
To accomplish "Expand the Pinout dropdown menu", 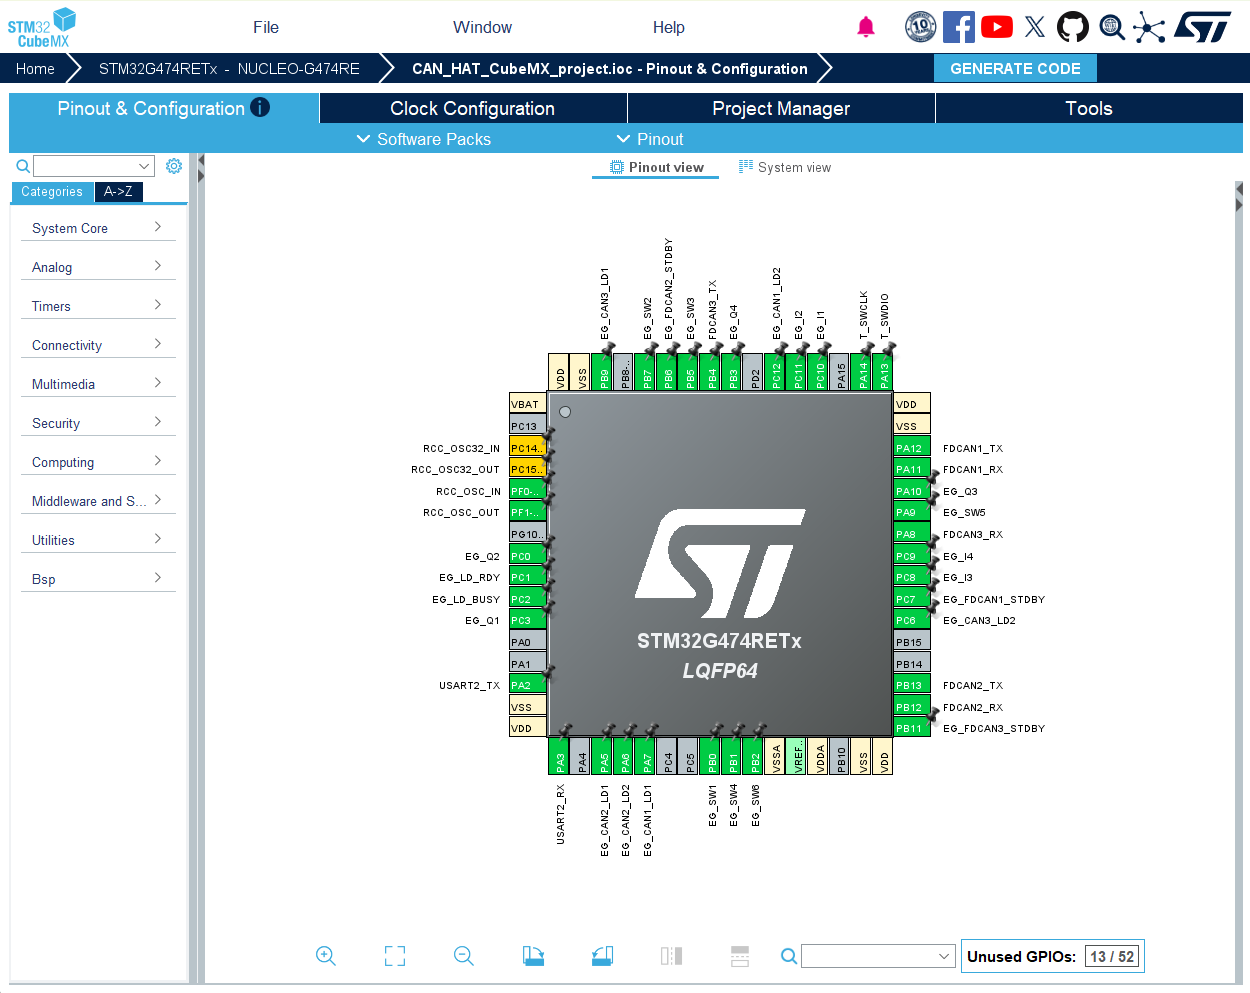I will tap(650, 139).
